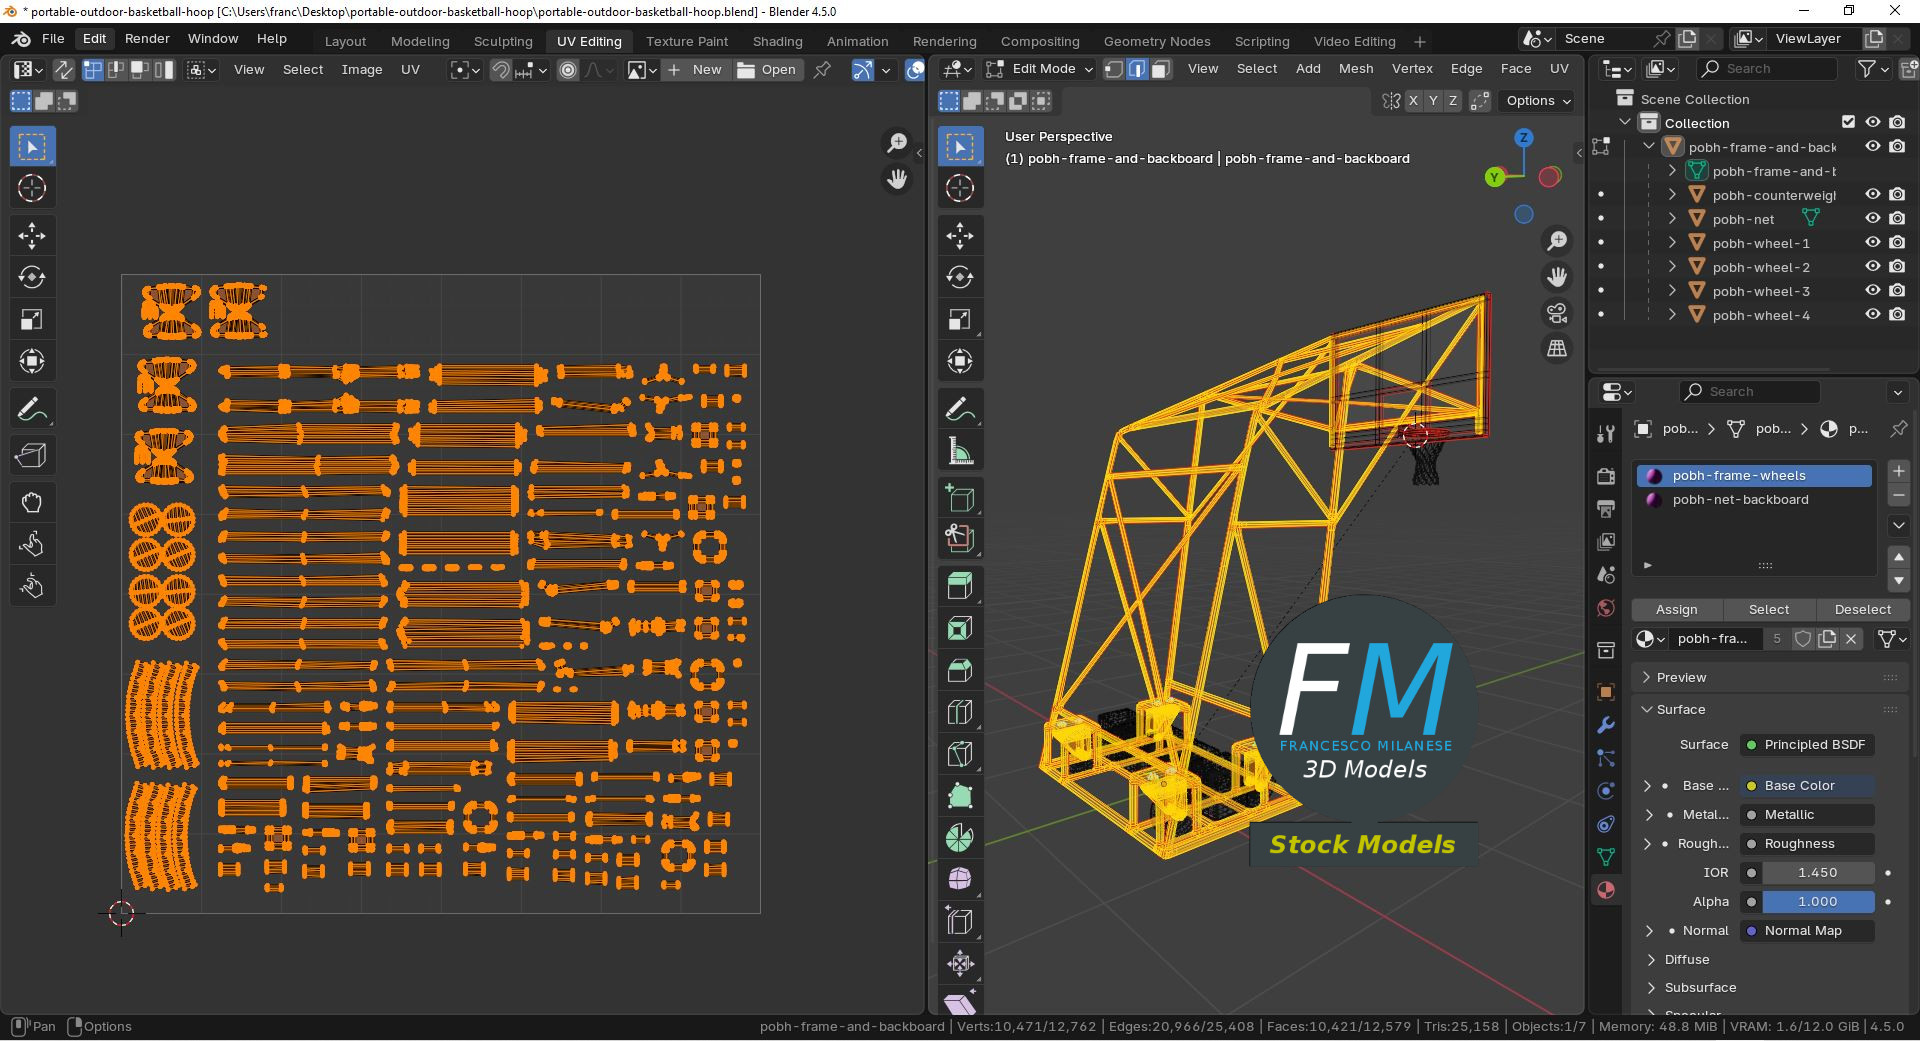Hide pobh-net in the outliner
1920x1041 pixels.
click(x=1873, y=219)
